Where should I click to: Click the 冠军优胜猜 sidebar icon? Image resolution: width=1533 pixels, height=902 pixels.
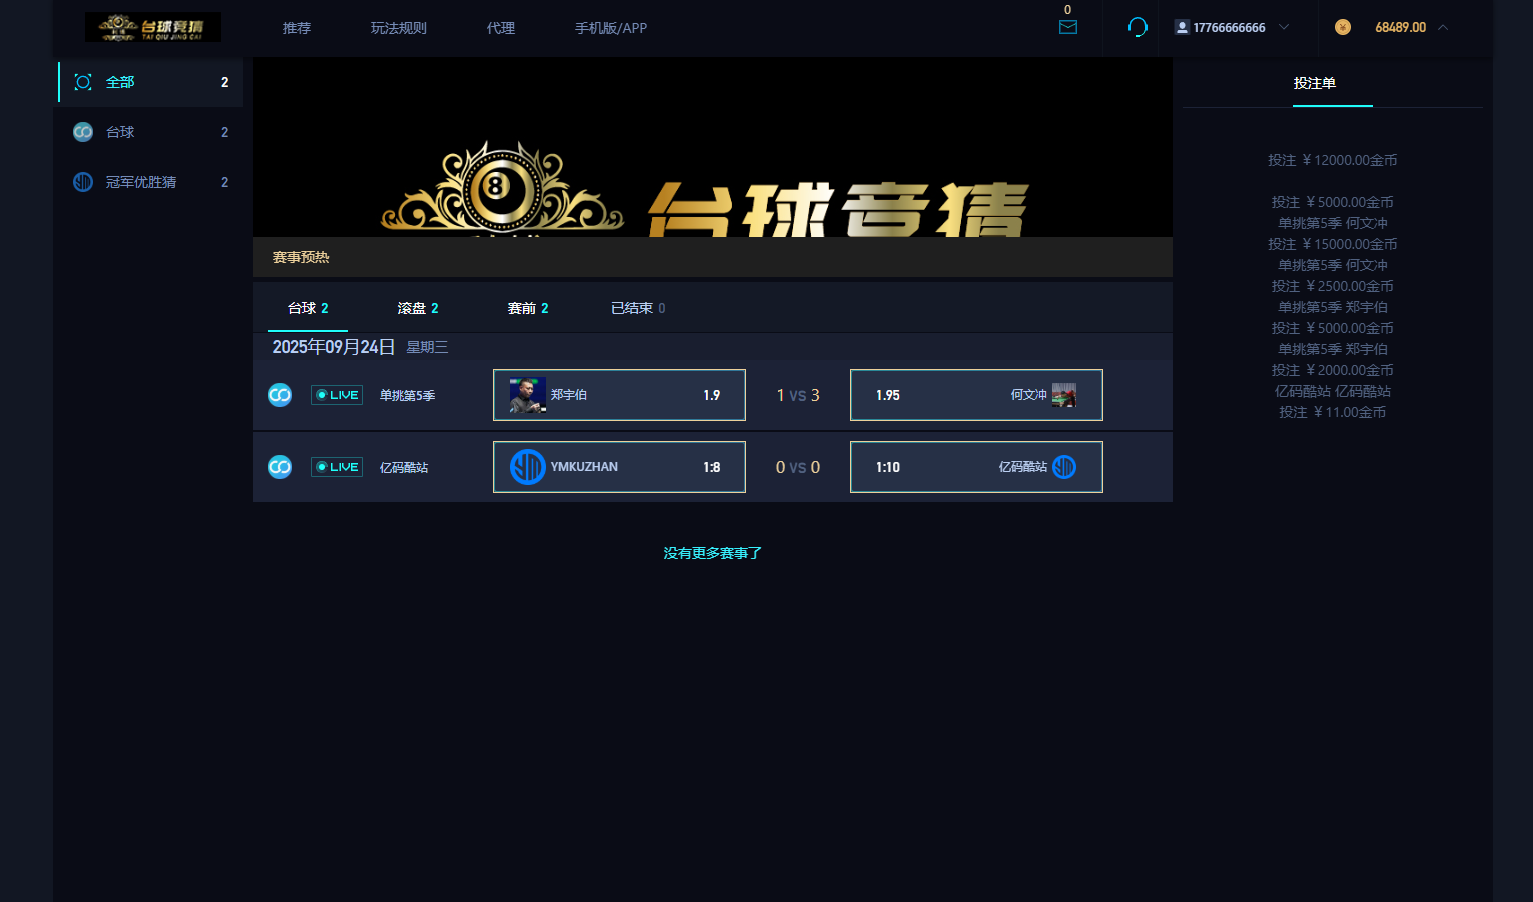(83, 182)
